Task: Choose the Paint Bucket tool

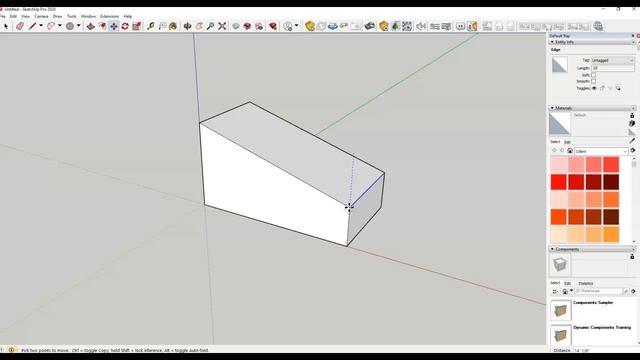Action: click(x=173, y=26)
